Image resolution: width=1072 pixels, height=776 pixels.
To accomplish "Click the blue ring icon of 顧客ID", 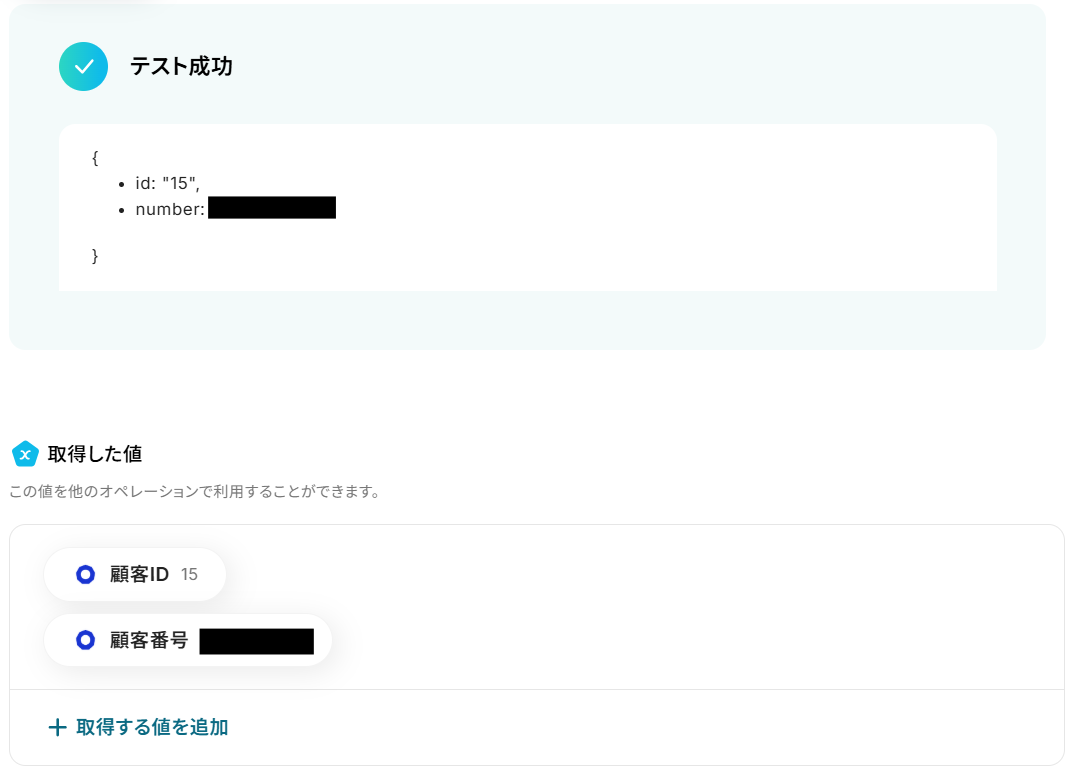I will 85,574.
